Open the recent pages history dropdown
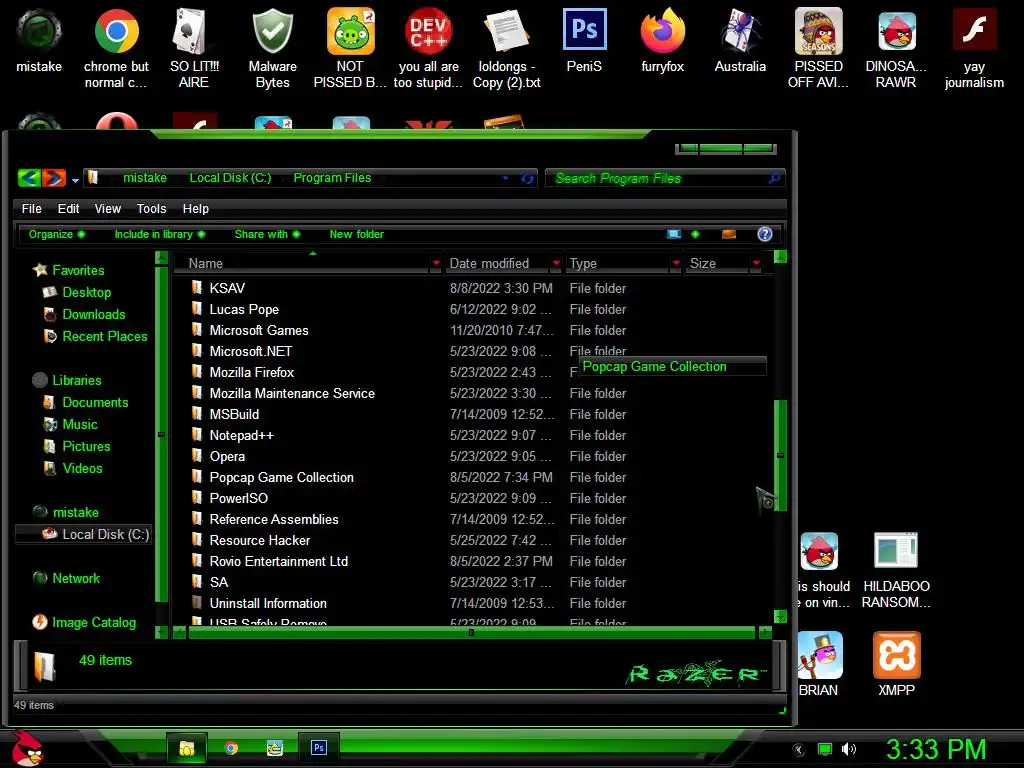The width and height of the screenshot is (1024, 768). 75,180
